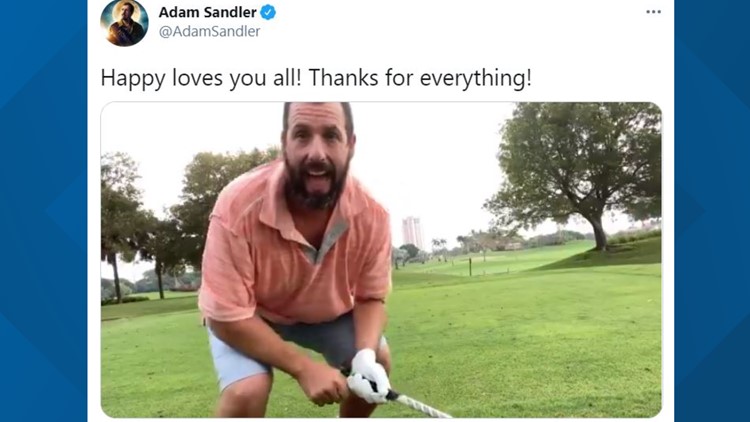The width and height of the screenshot is (750, 422).
Task: Click the Adam Sandler display name
Action: pos(208,12)
